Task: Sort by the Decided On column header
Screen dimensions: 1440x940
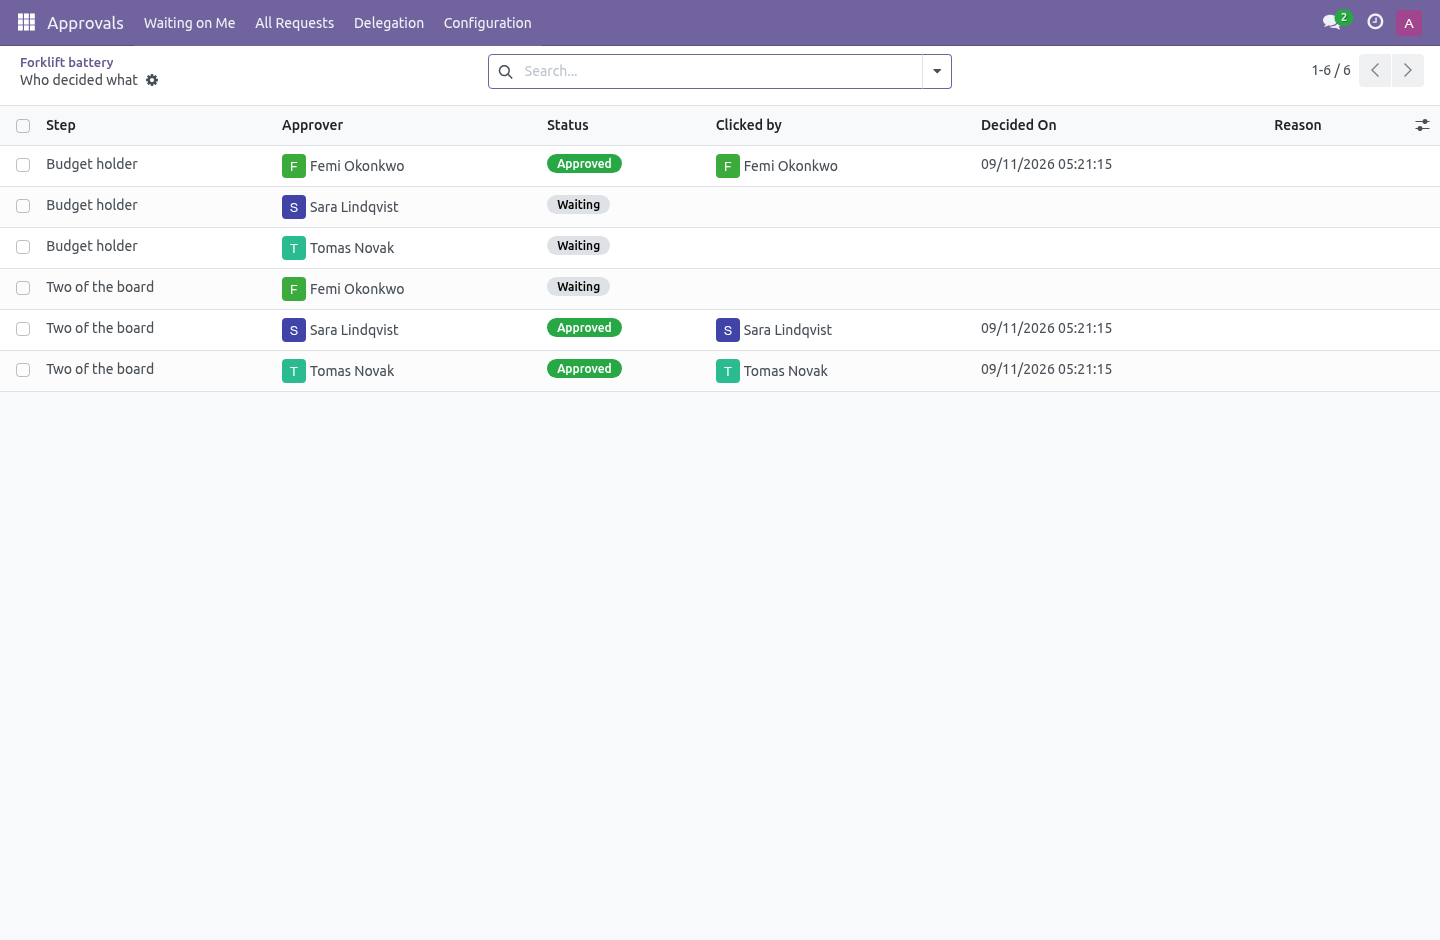Action: coord(1019,125)
